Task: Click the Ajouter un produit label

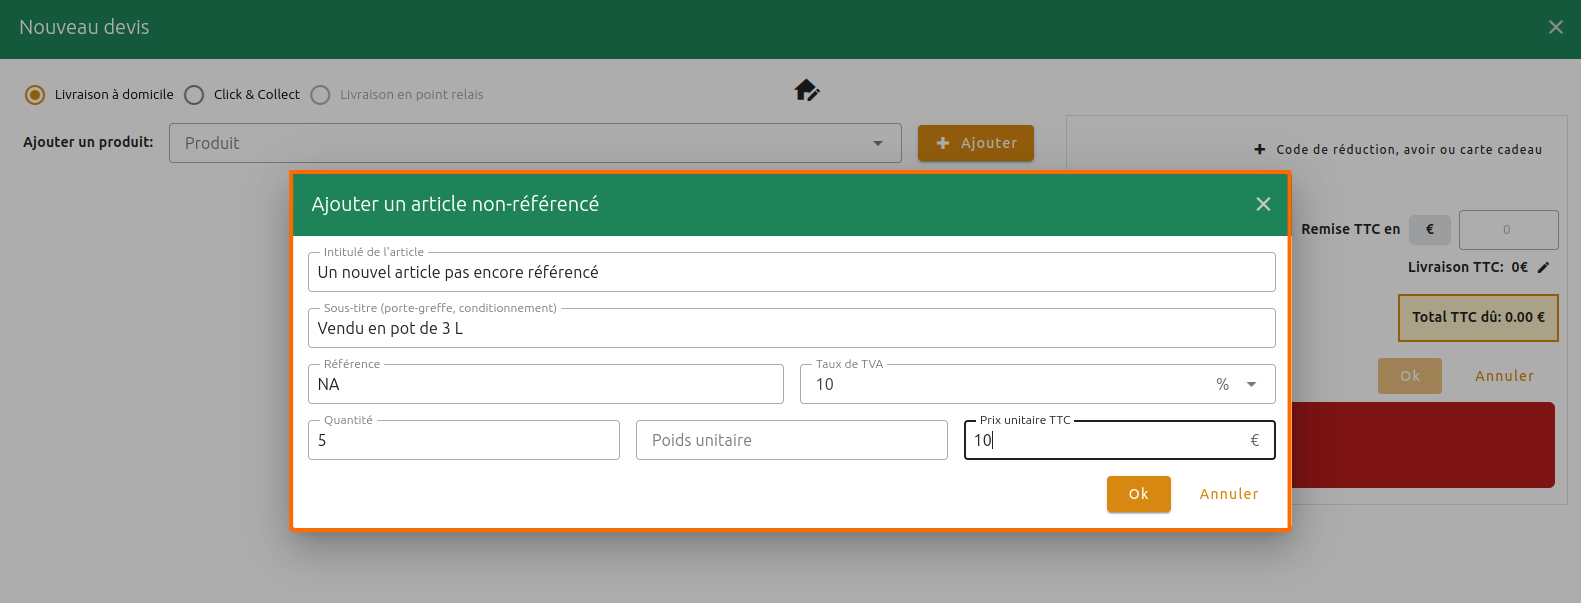Action: 89,142
